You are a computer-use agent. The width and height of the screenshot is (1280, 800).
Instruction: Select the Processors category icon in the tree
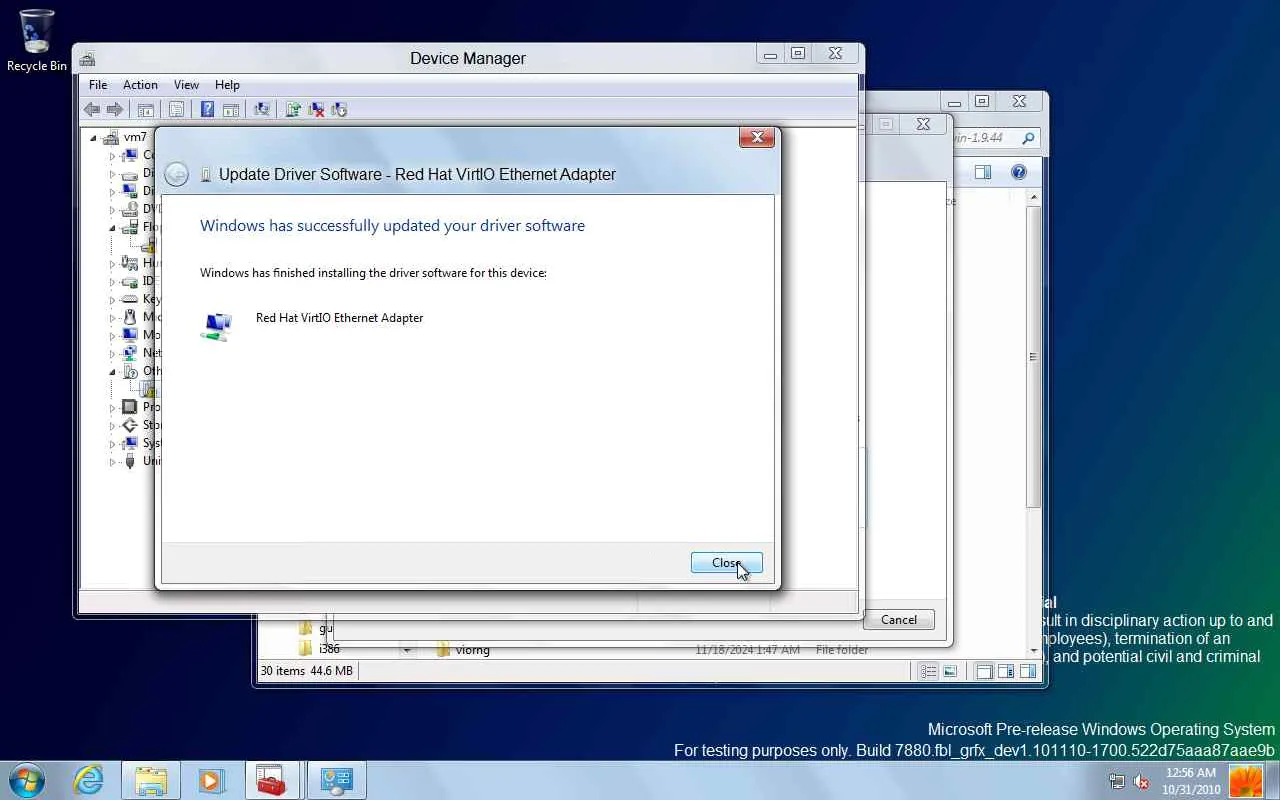click(x=129, y=407)
